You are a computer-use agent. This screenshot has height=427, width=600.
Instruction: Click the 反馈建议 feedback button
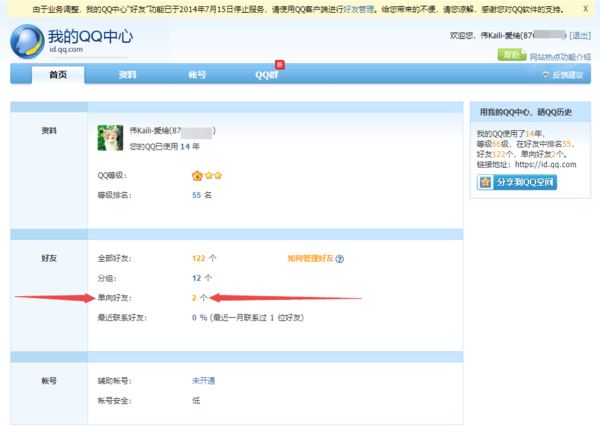tap(561, 75)
